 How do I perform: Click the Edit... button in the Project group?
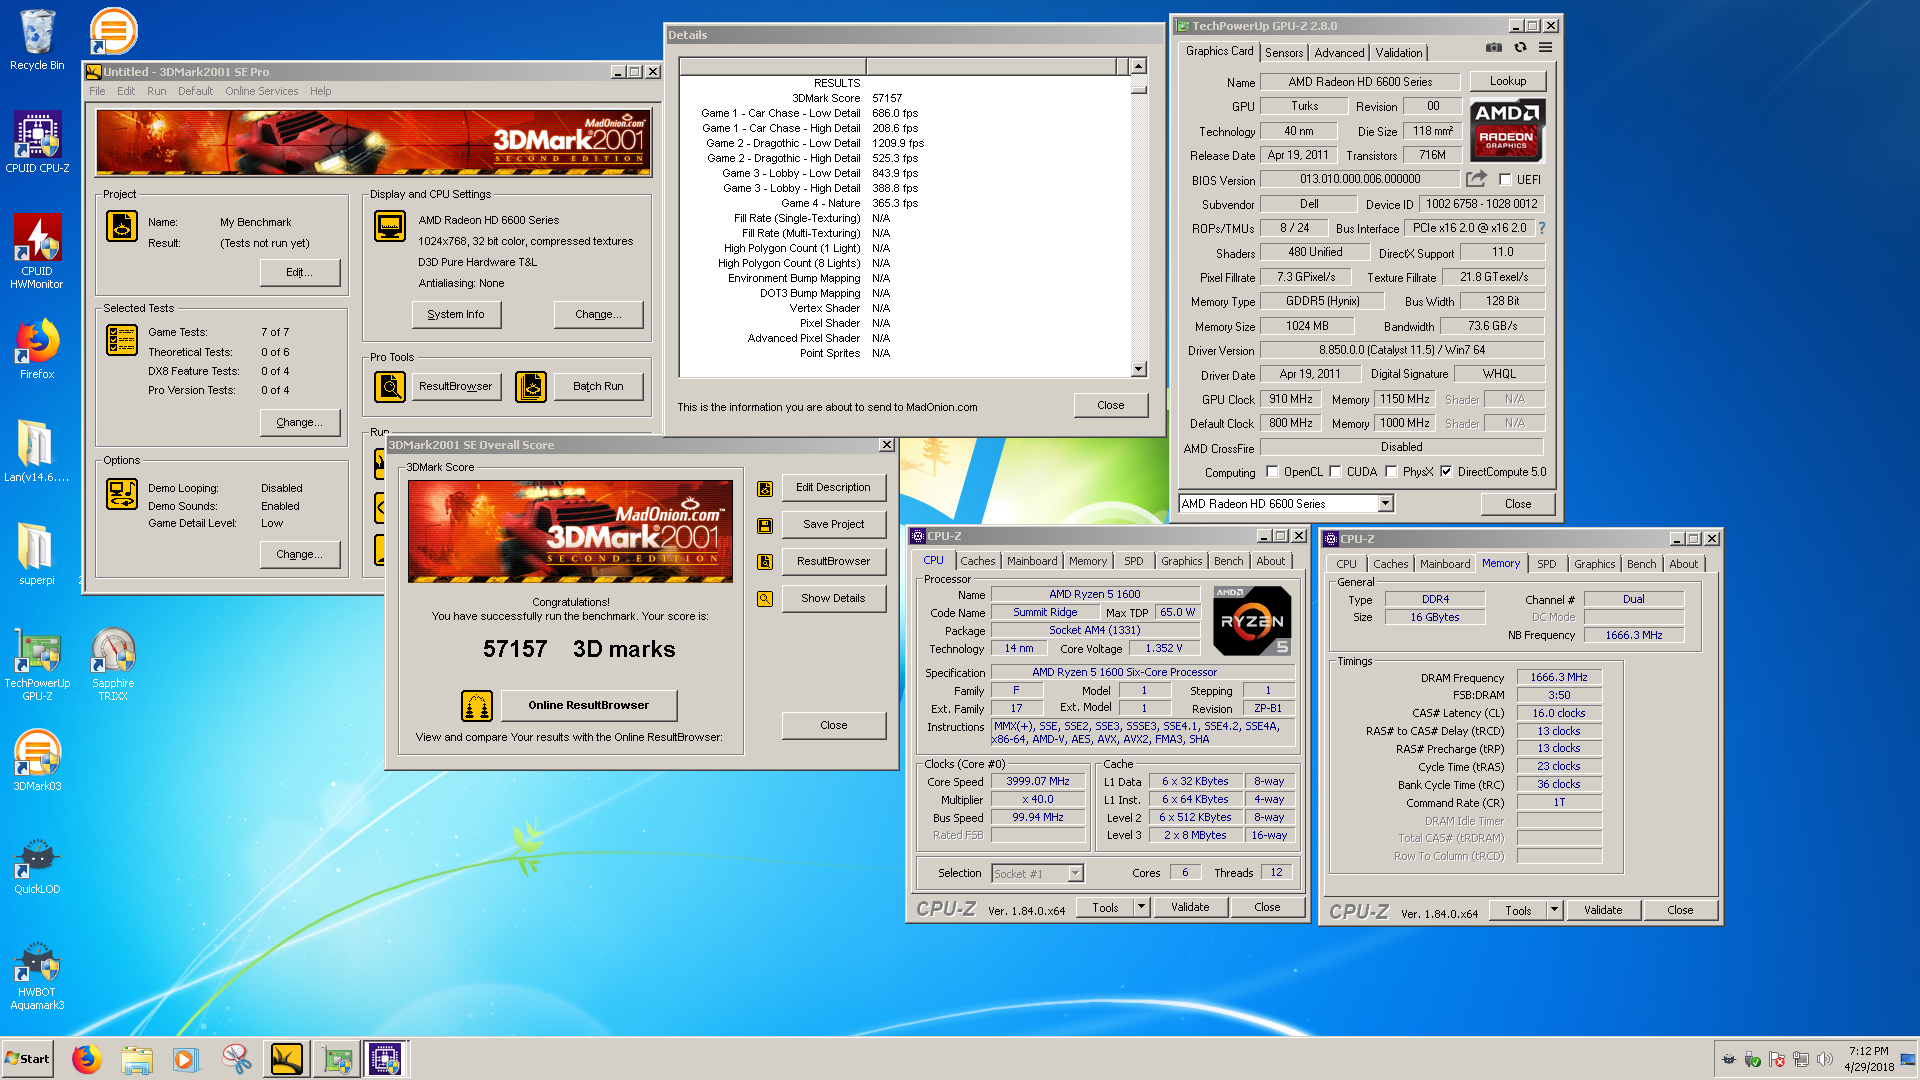pos(299,273)
